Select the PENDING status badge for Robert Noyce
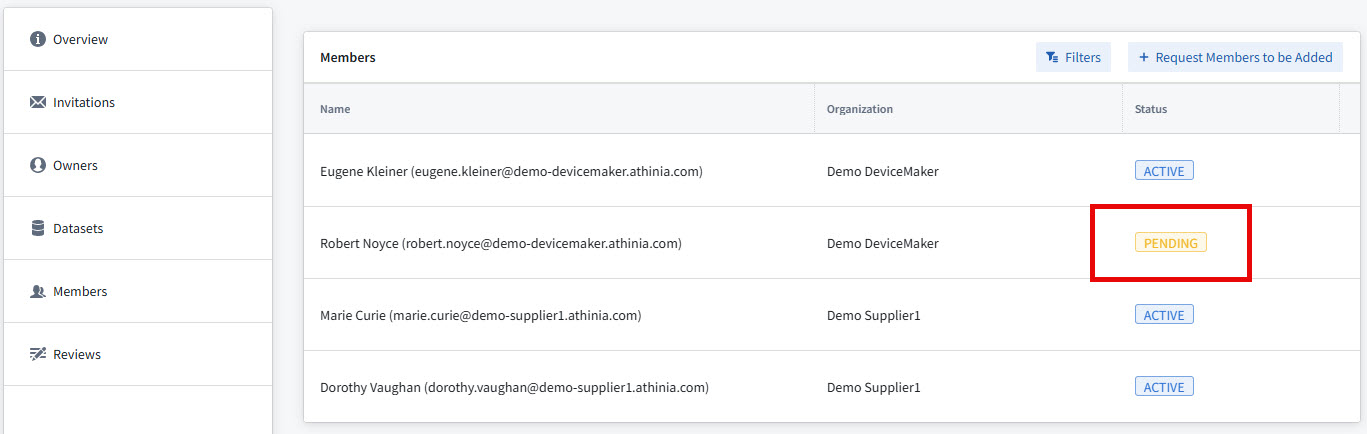Screen dimensions: 1367x434 (x=1170, y=243)
